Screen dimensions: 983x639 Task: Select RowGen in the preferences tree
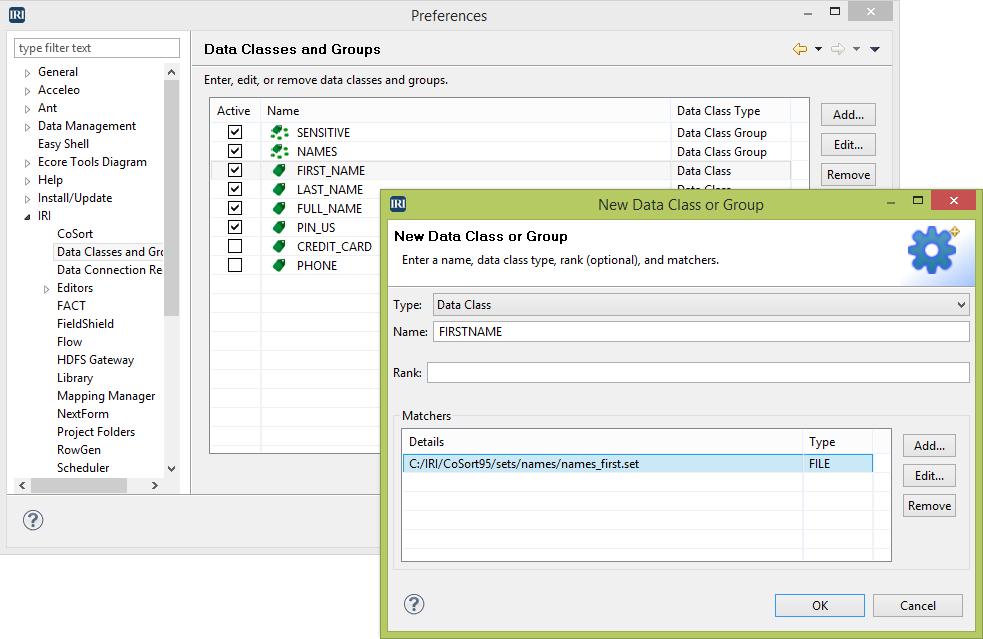coord(79,450)
